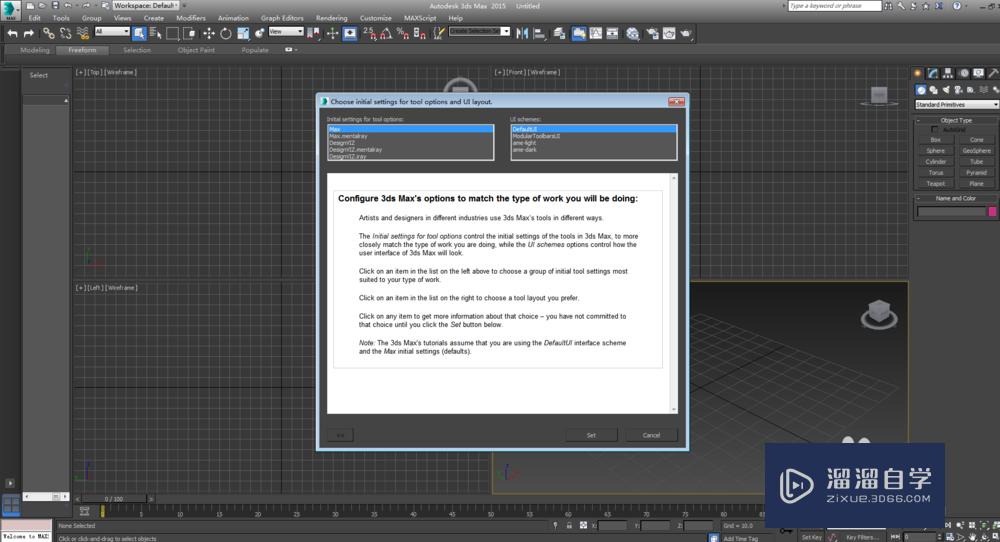
Task: Toggle Window/Crossing selection mode
Action: coord(190,33)
